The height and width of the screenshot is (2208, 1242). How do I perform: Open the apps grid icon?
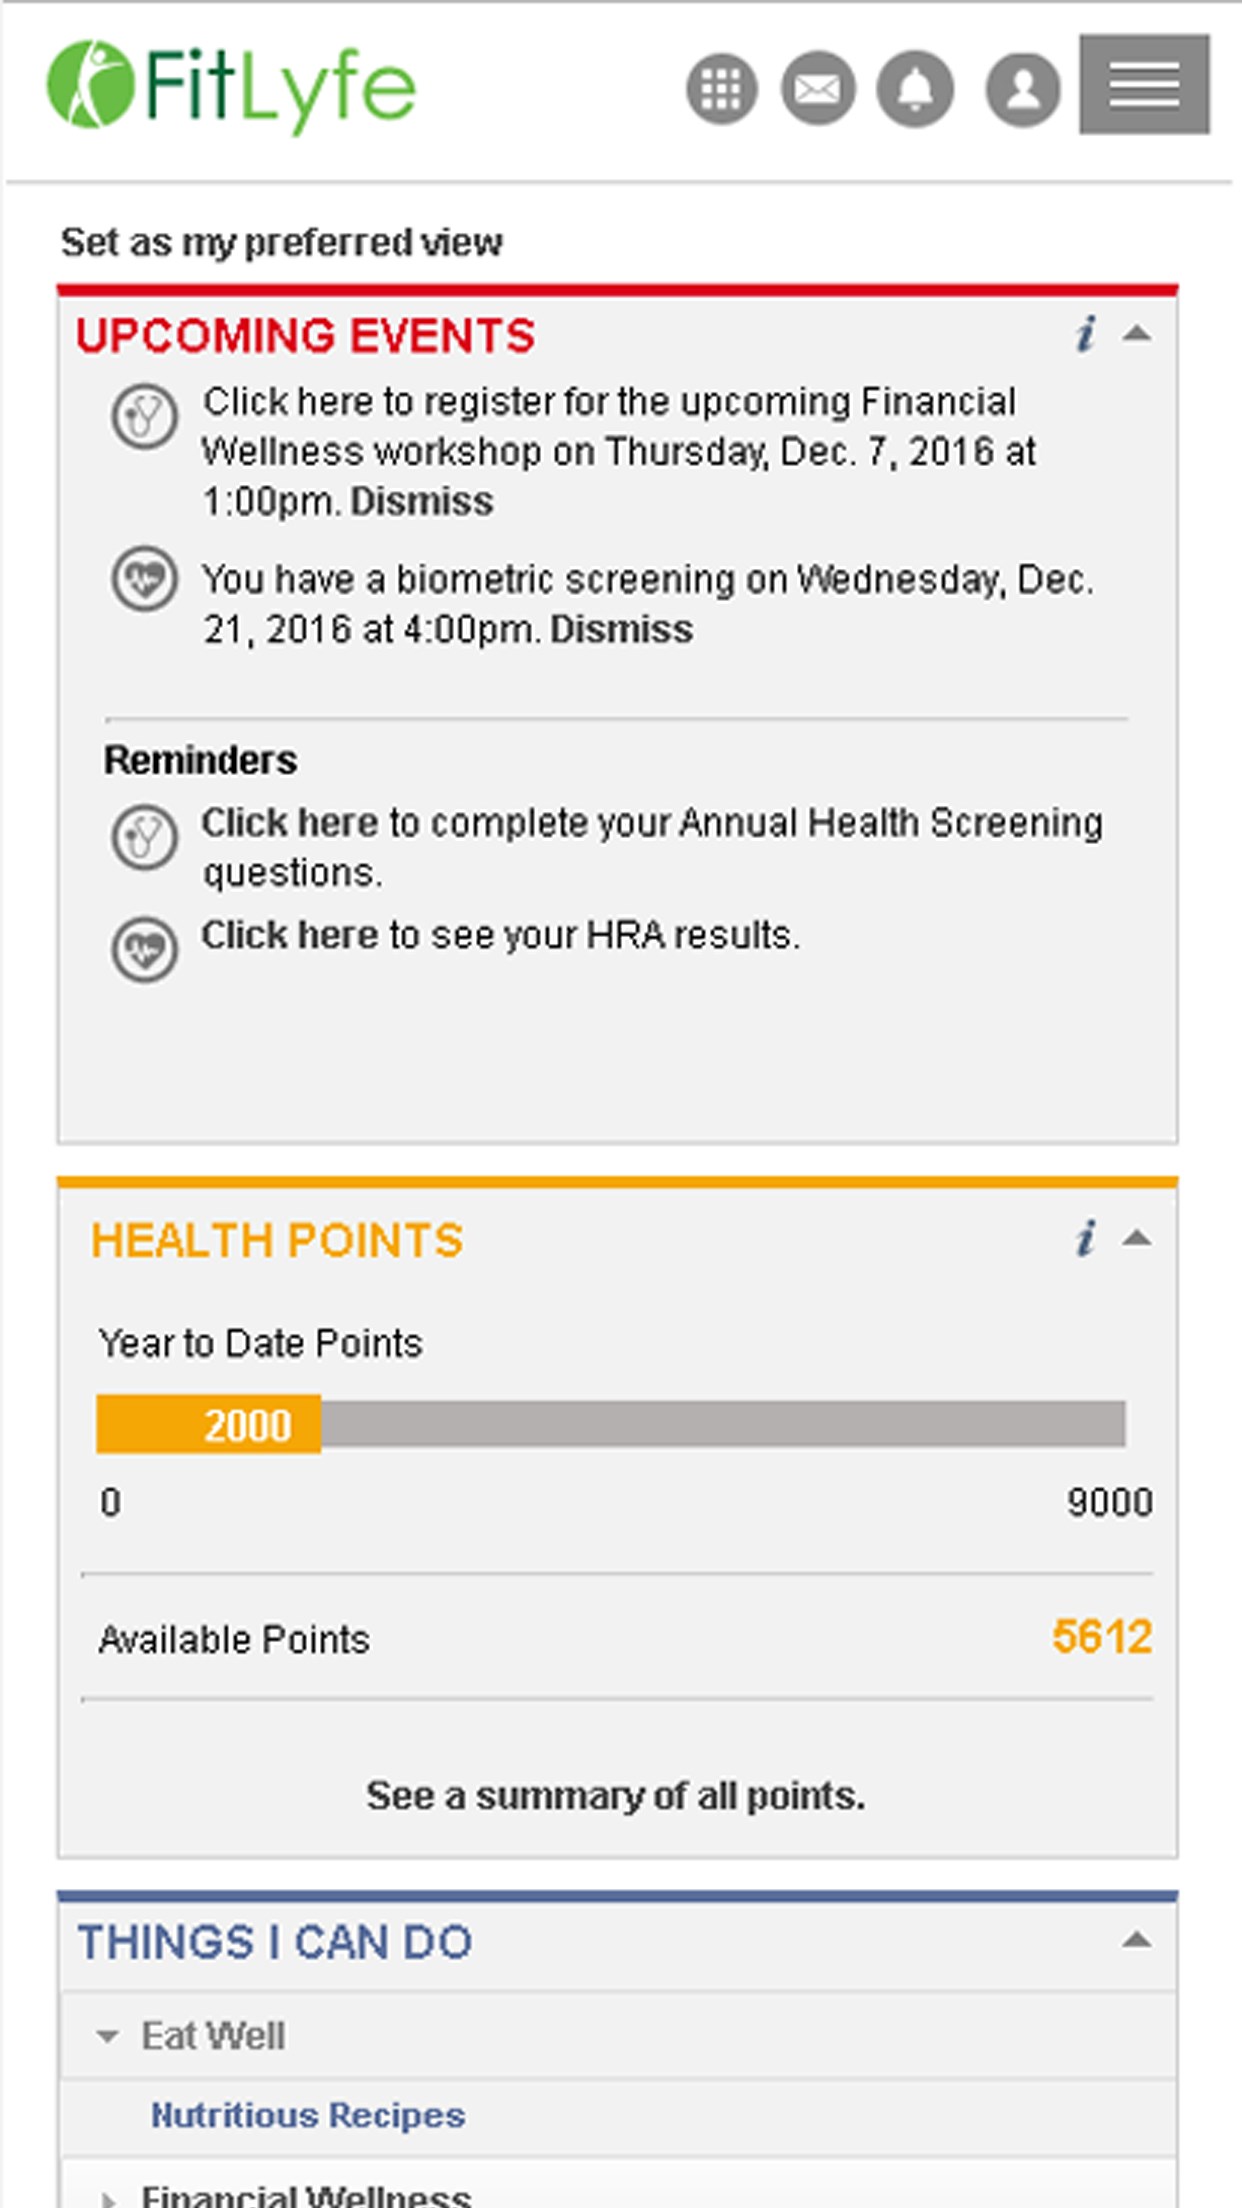[721, 89]
